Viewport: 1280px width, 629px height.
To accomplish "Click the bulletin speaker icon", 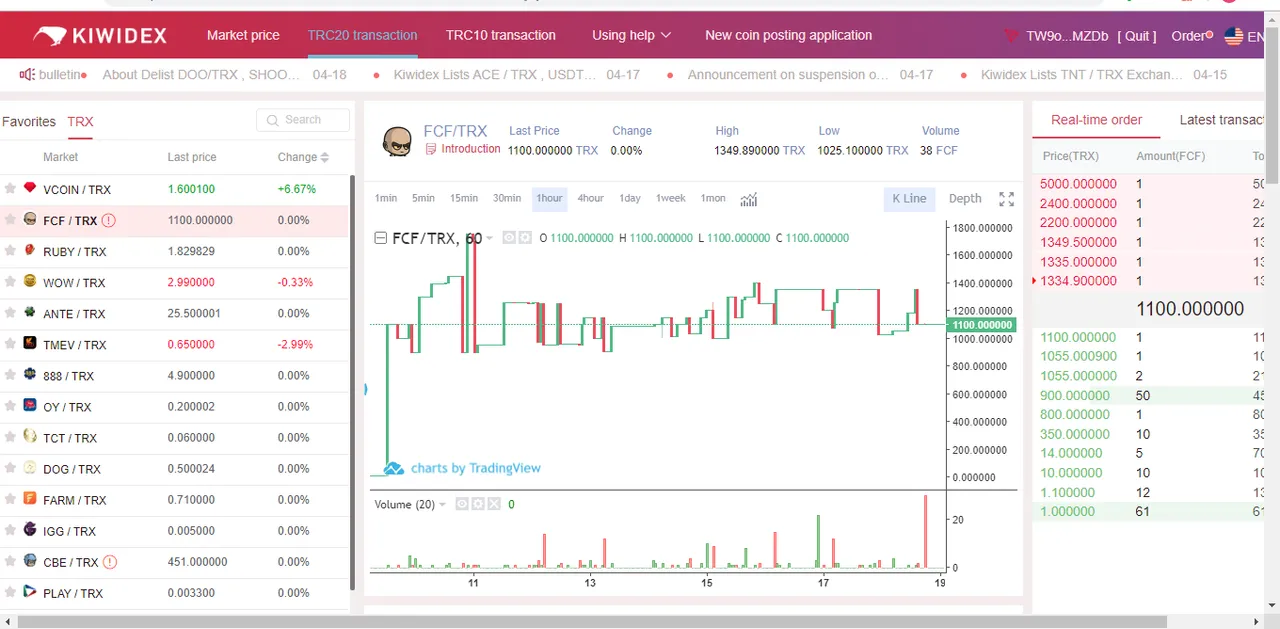I will click(x=28, y=74).
